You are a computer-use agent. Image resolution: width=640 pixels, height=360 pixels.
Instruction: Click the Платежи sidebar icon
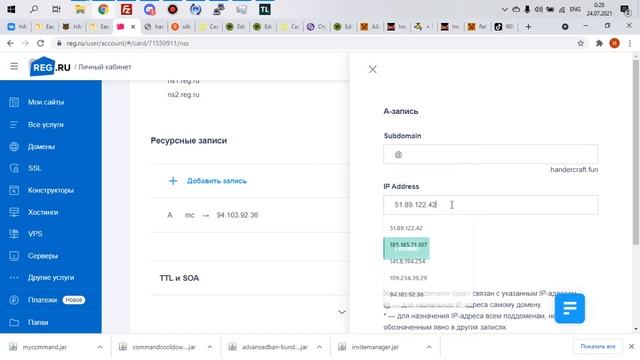click(x=14, y=300)
